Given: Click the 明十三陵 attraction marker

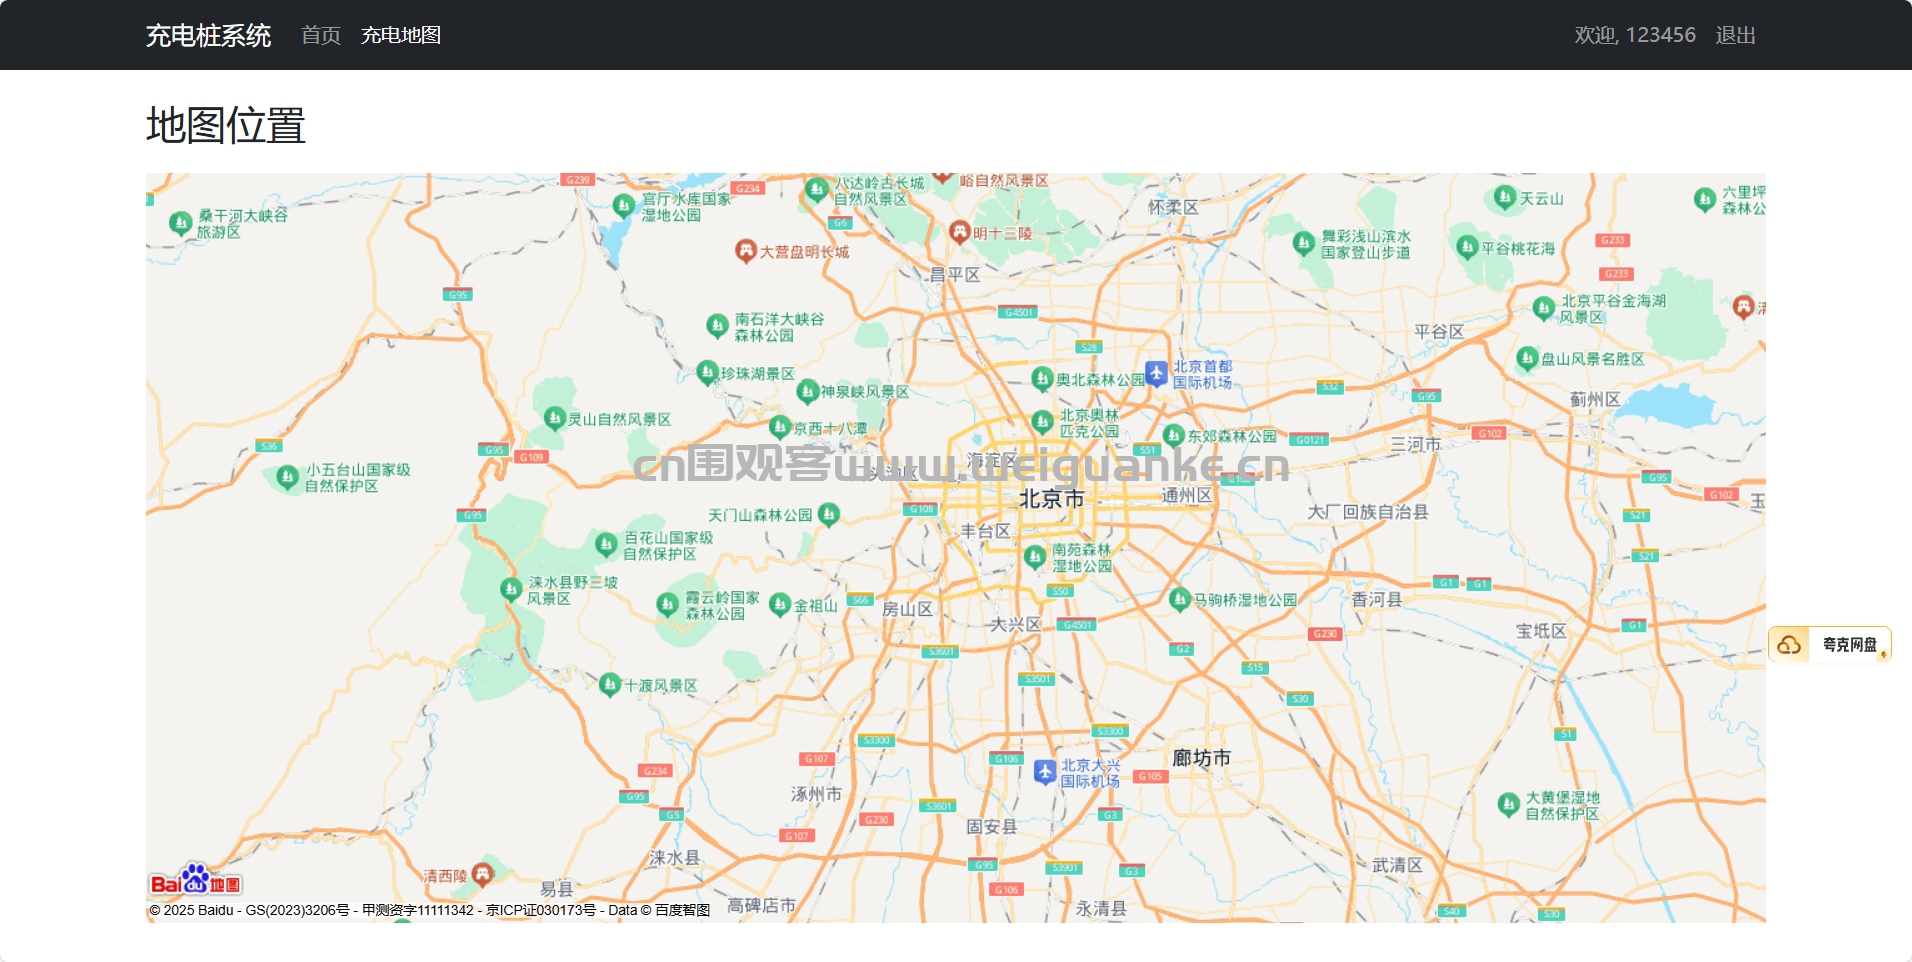Looking at the screenshot, I should tap(960, 232).
